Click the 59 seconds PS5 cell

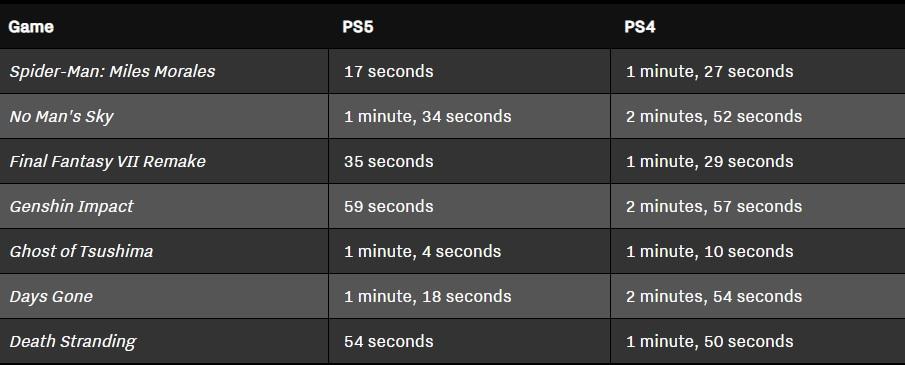coord(388,207)
